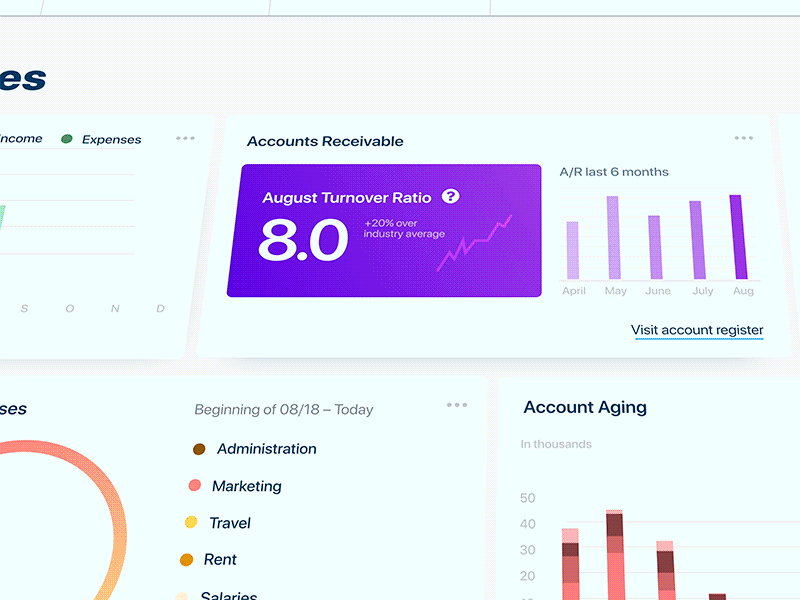This screenshot has height=600, width=800.
Task: Toggle the Rent category visibility
Action: pos(187,560)
